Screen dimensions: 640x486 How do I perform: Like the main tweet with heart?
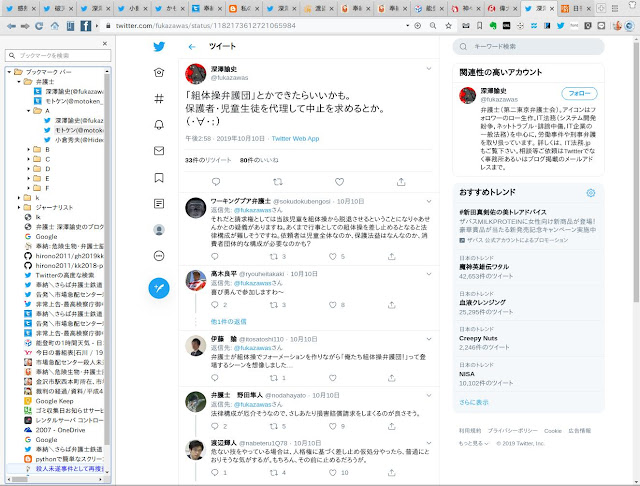point(339,182)
